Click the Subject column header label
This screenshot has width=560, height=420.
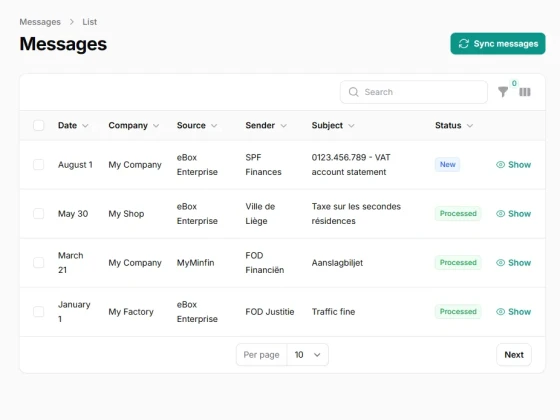(x=327, y=125)
